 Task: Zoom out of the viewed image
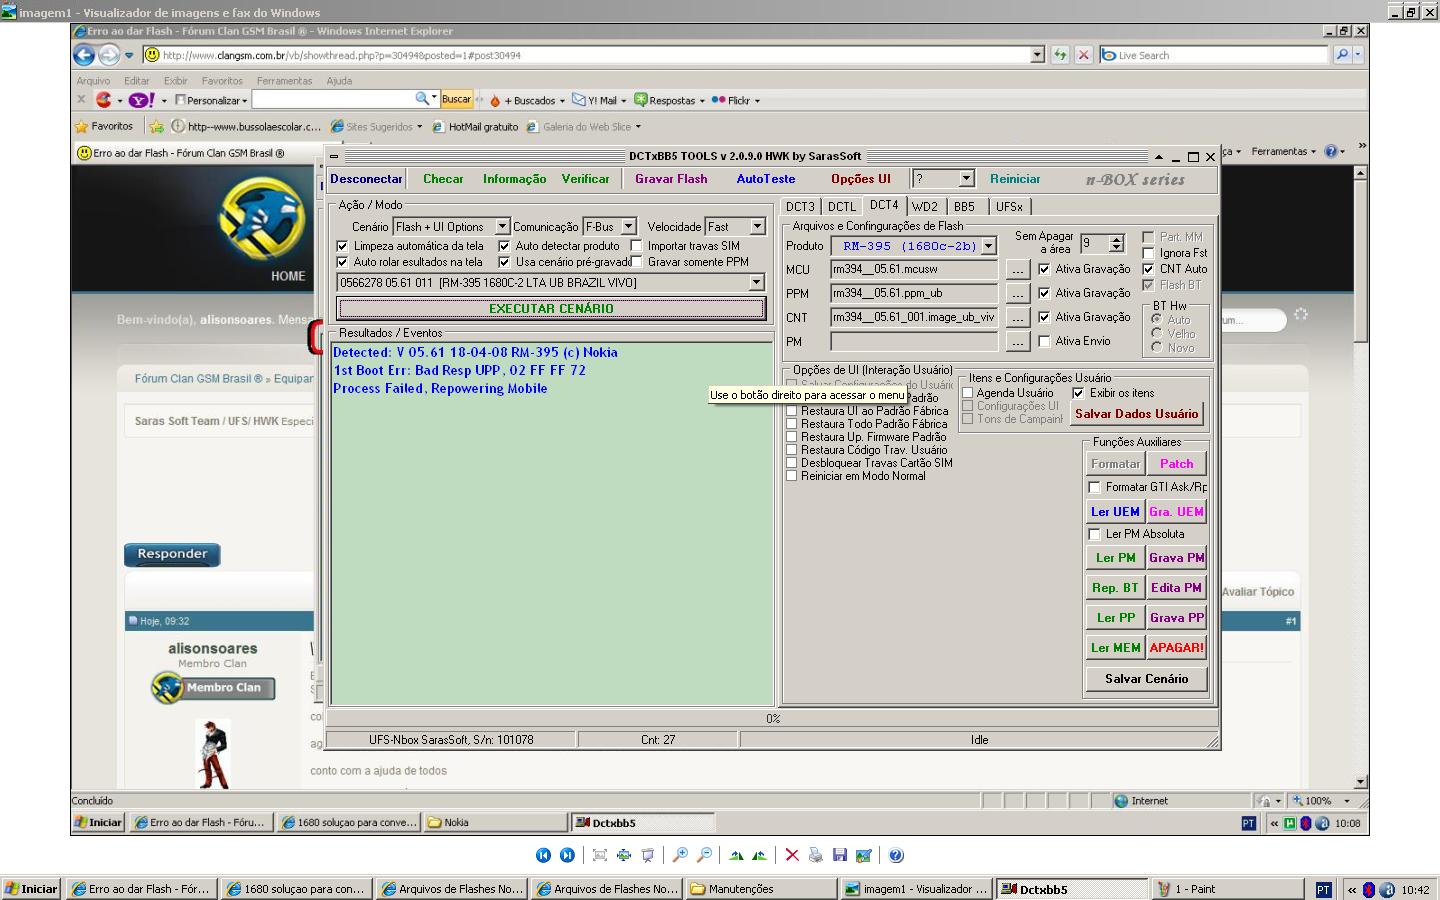(704, 855)
